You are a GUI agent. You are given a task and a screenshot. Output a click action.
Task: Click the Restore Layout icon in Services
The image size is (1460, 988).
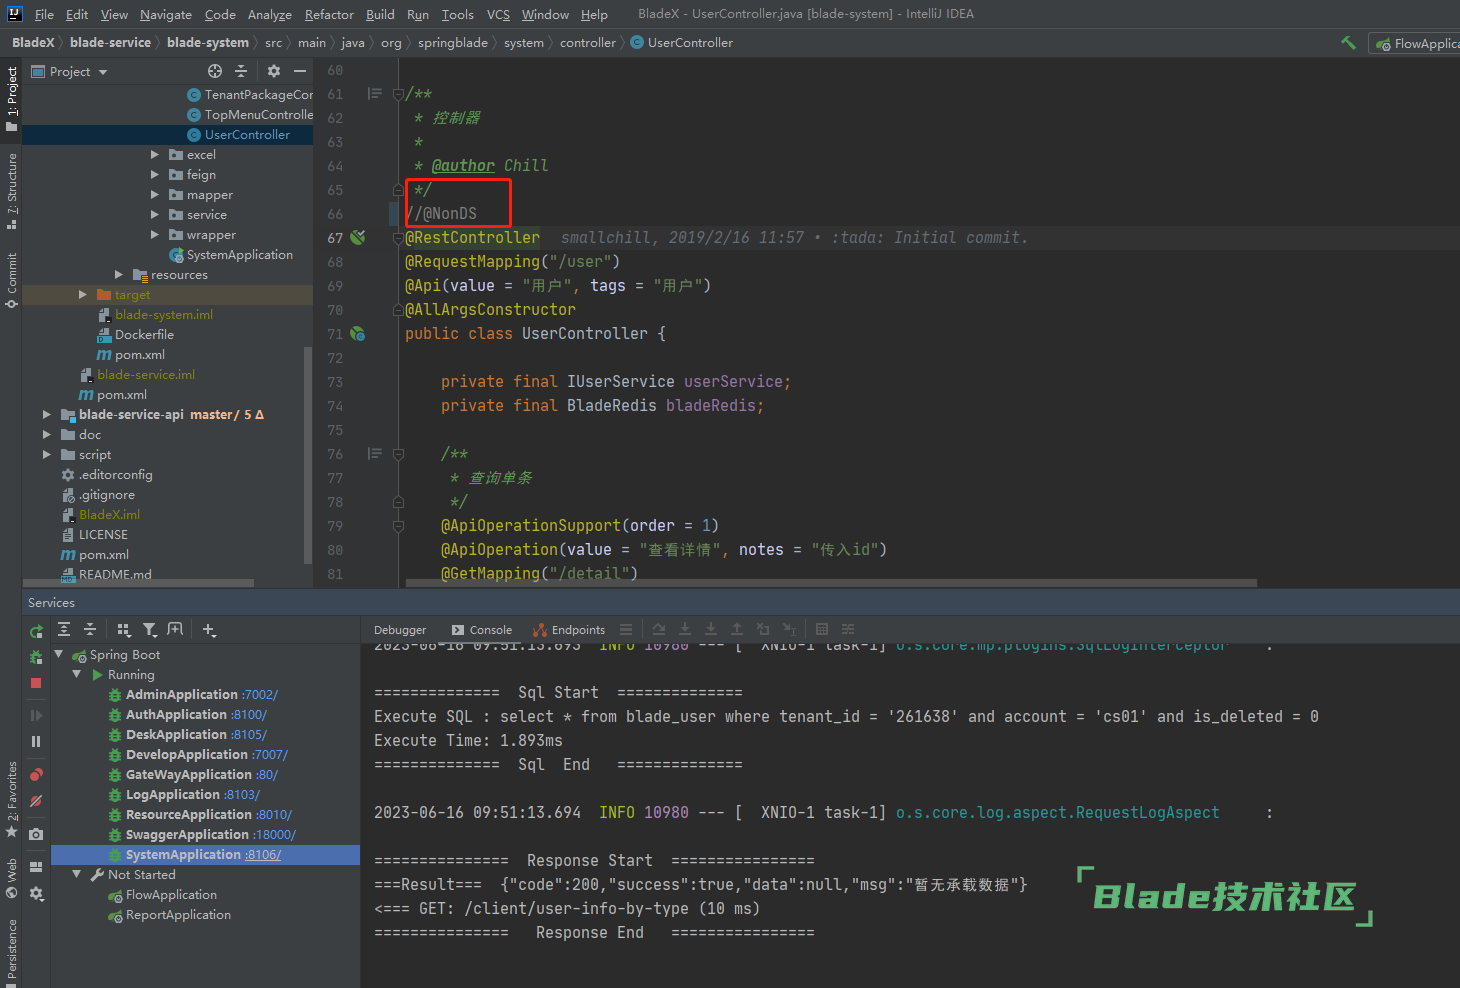coord(36,867)
